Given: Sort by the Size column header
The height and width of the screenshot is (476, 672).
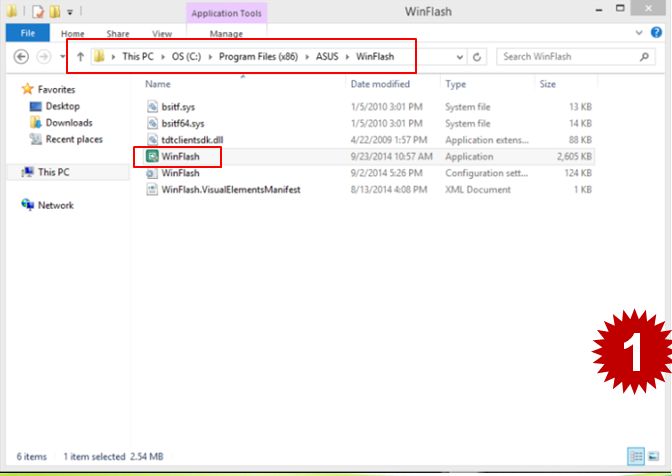Looking at the screenshot, I should pyautogui.click(x=548, y=84).
